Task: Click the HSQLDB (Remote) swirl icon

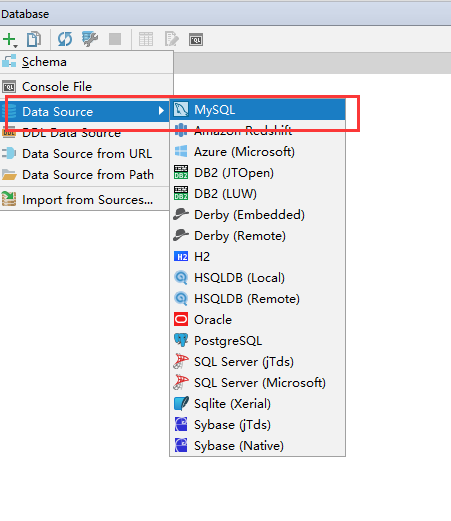Action: pyautogui.click(x=181, y=299)
